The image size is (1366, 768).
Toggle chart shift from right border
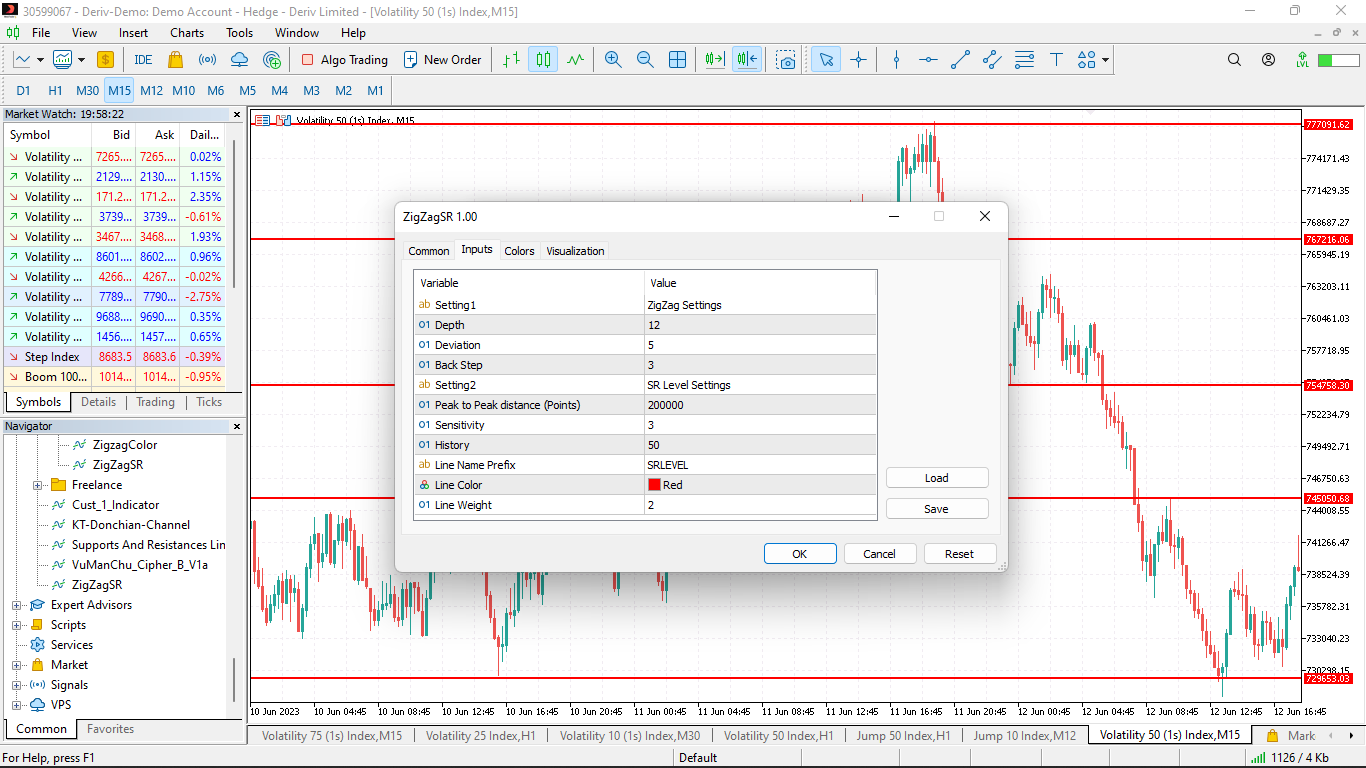[x=746, y=60]
